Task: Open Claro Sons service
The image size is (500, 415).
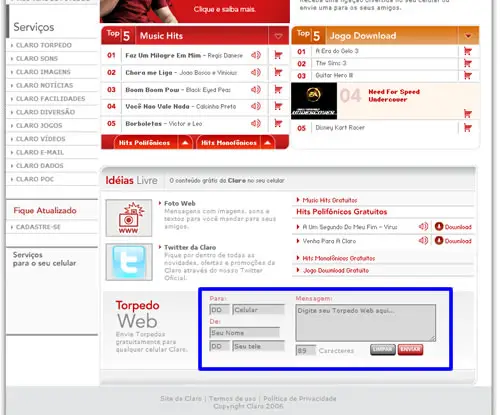Action: [37, 59]
